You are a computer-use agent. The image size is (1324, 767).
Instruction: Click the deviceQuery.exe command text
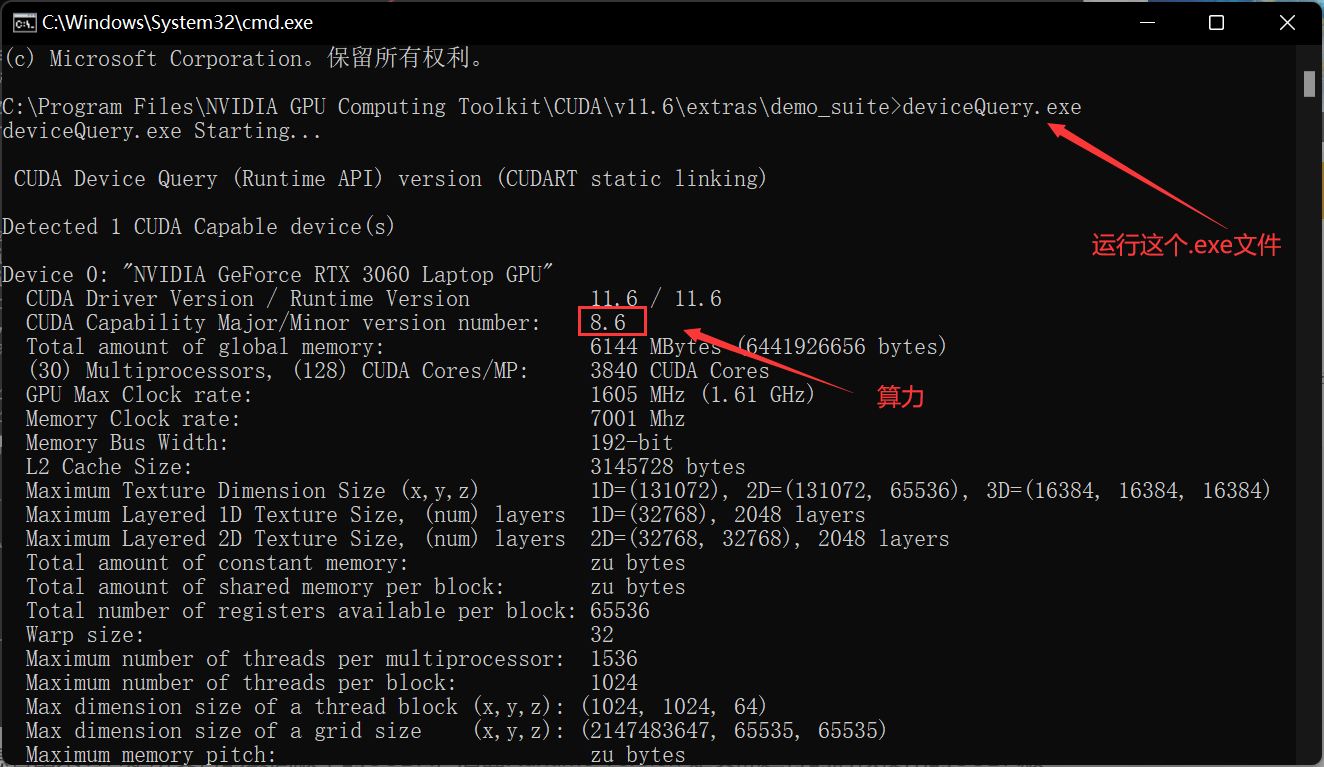click(992, 107)
